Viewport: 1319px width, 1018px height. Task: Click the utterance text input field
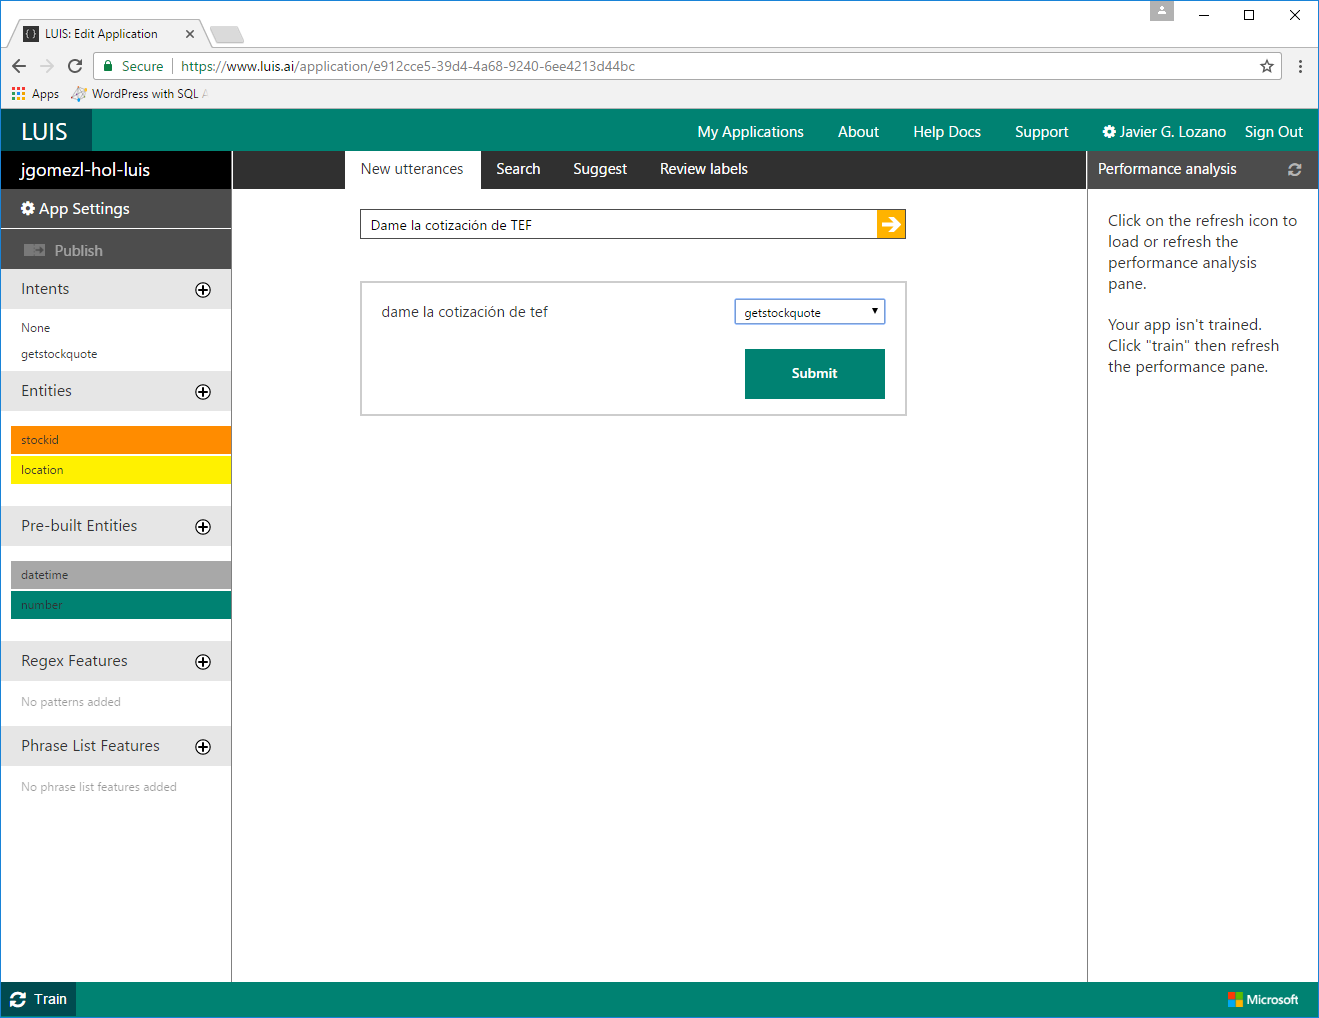pyautogui.click(x=618, y=224)
